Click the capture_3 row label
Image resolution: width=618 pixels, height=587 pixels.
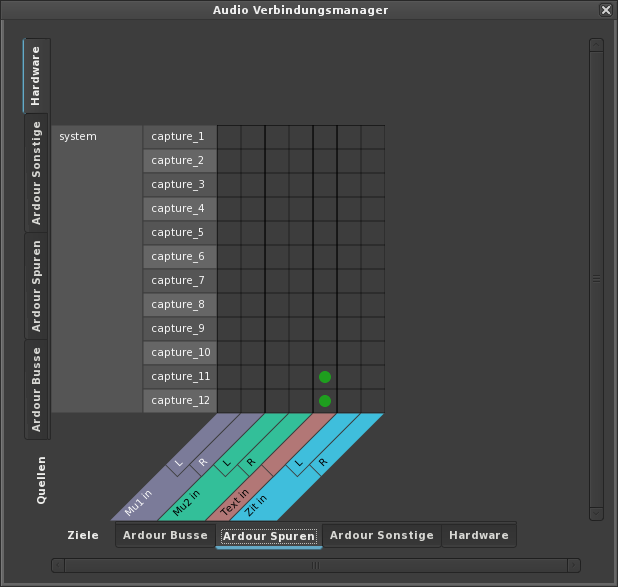(x=180, y=185)
